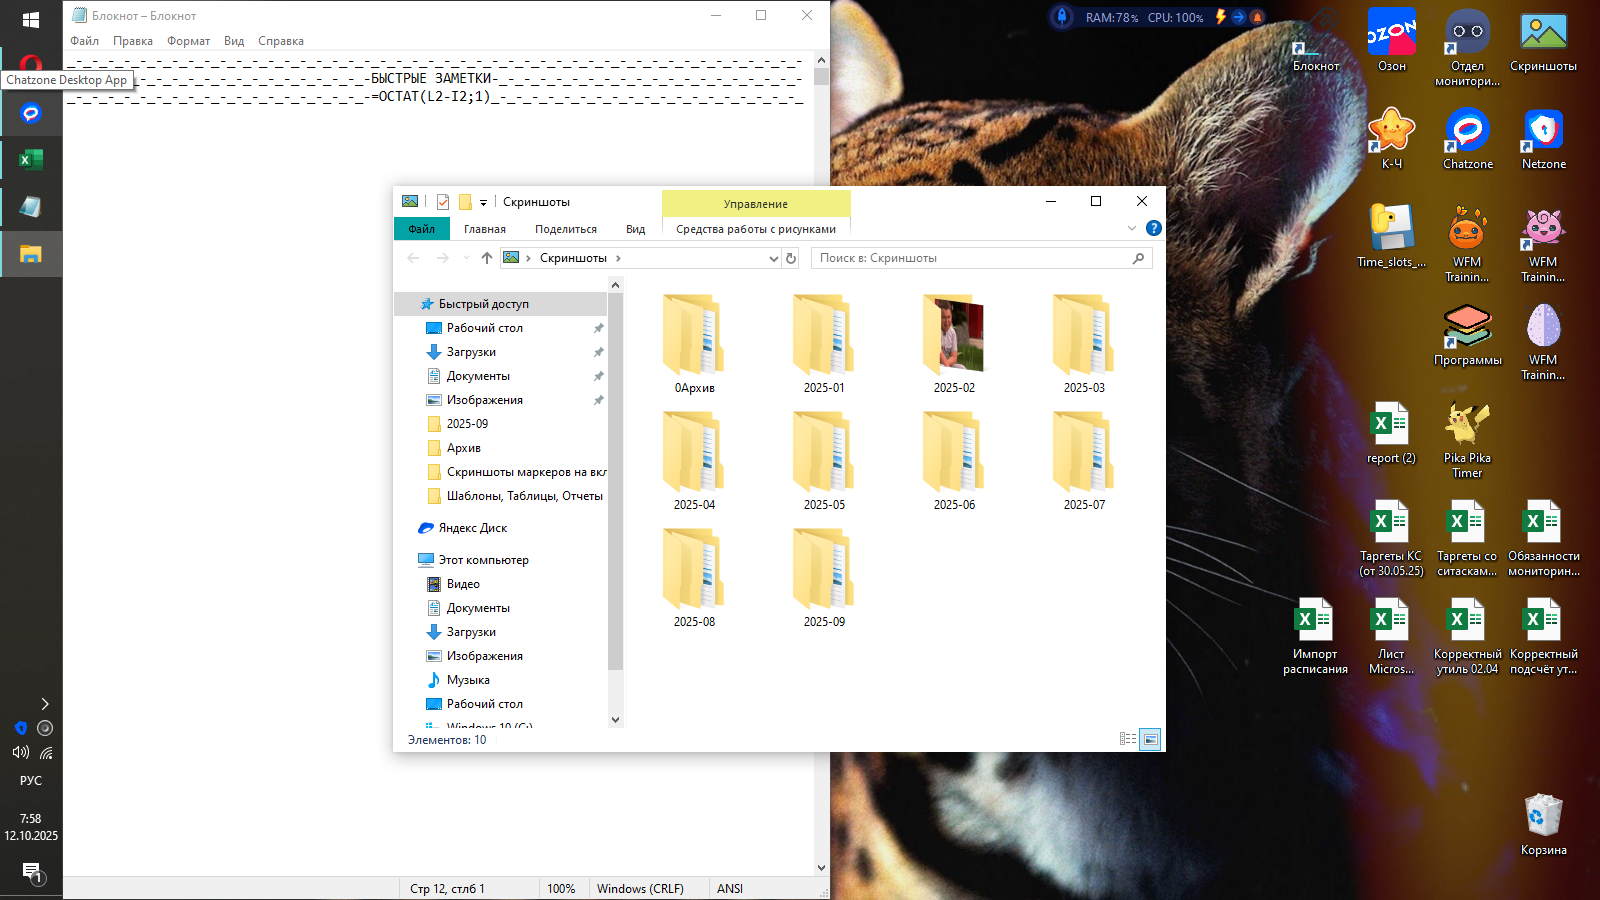The image size is (1600, 900).
Task: Show hidden tray icons with the chevron
Action: [45, 704]
